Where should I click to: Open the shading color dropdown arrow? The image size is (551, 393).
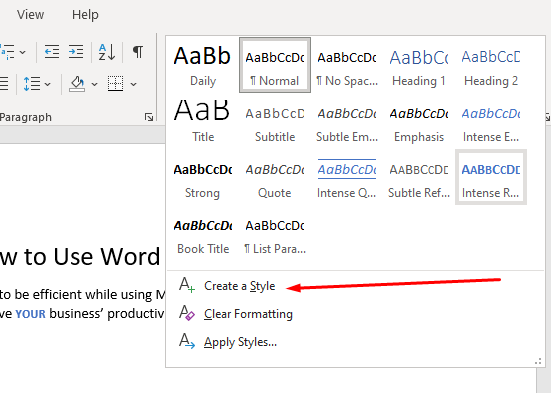point(94,84)
